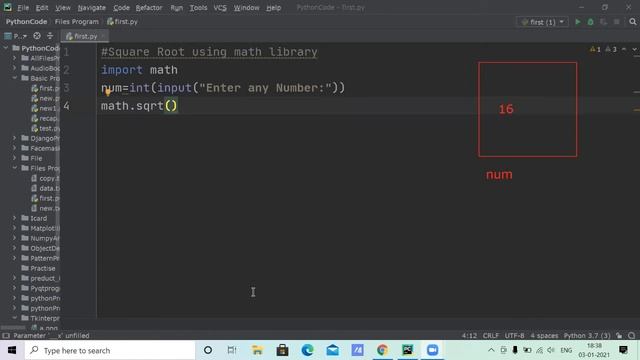Open the 'first (1)' run configuration dropdown
Image resolution: width=640 pixels, height=360 pixels.
pyautogui.click(x=542, y=22)
